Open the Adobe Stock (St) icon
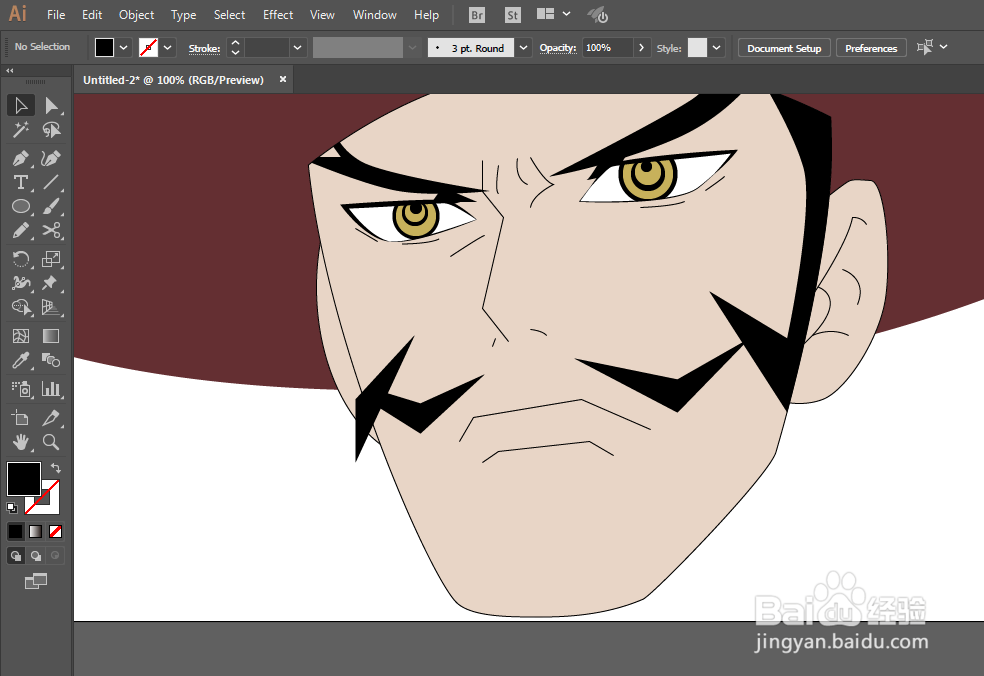This screenshot has width=984, height=676. (x=513, y=15)
